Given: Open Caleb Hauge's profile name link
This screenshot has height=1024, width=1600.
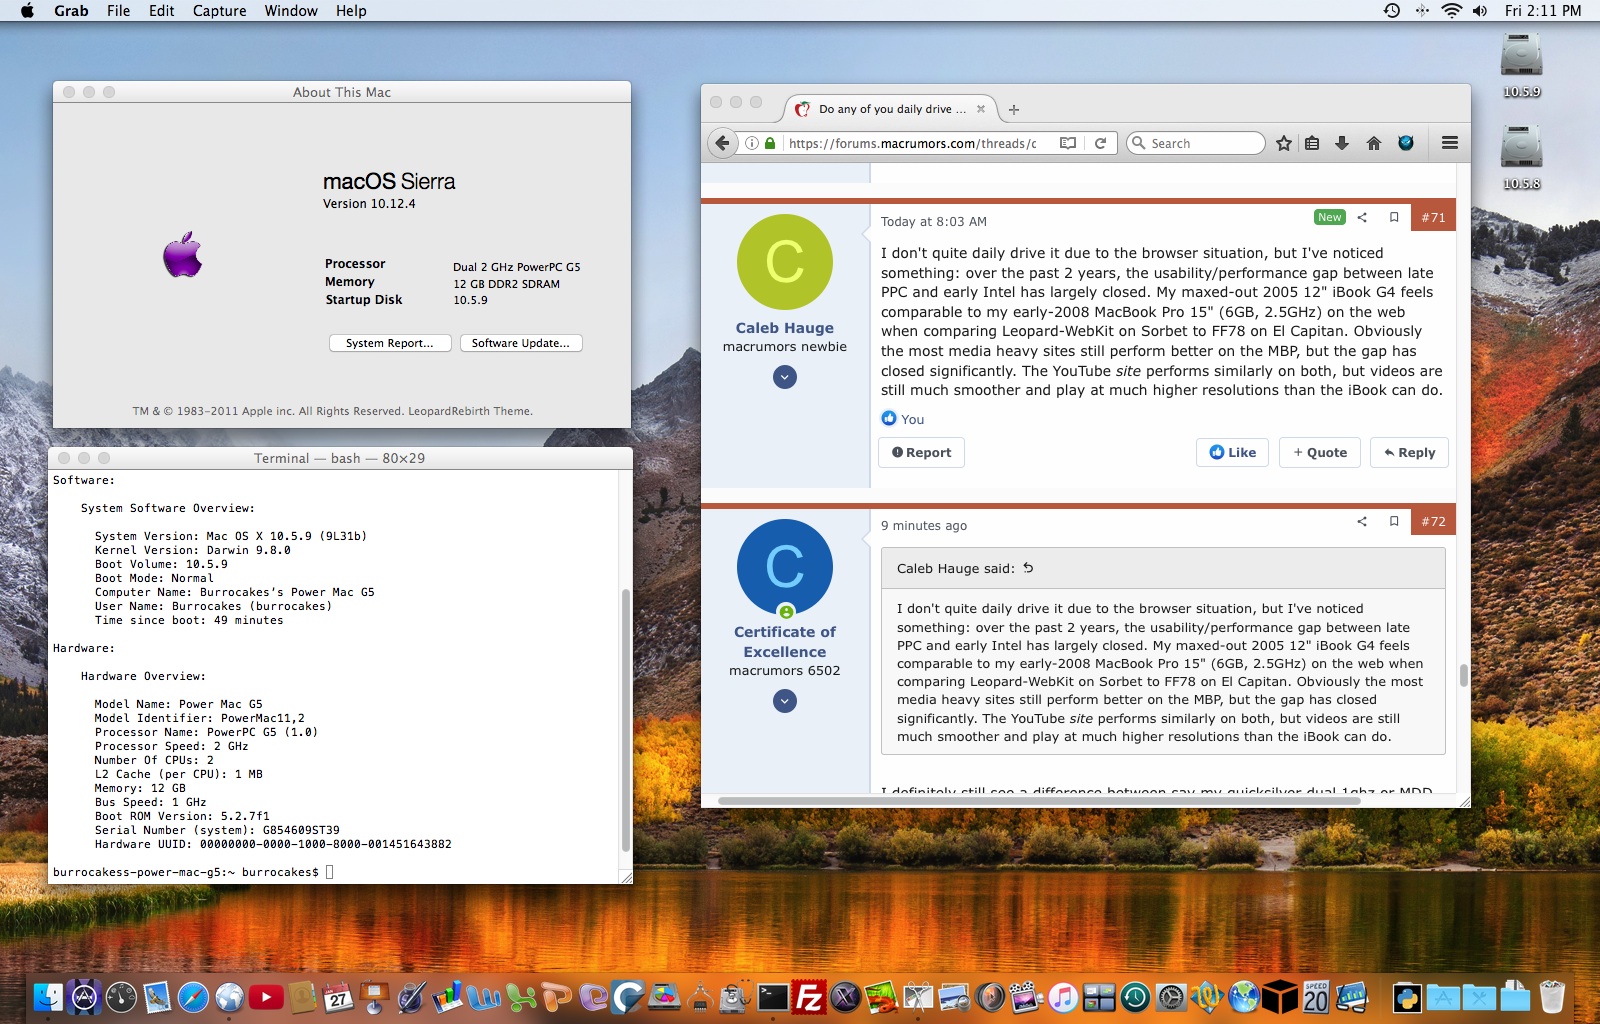Looking at the screenshot, I should click(785, 328).
